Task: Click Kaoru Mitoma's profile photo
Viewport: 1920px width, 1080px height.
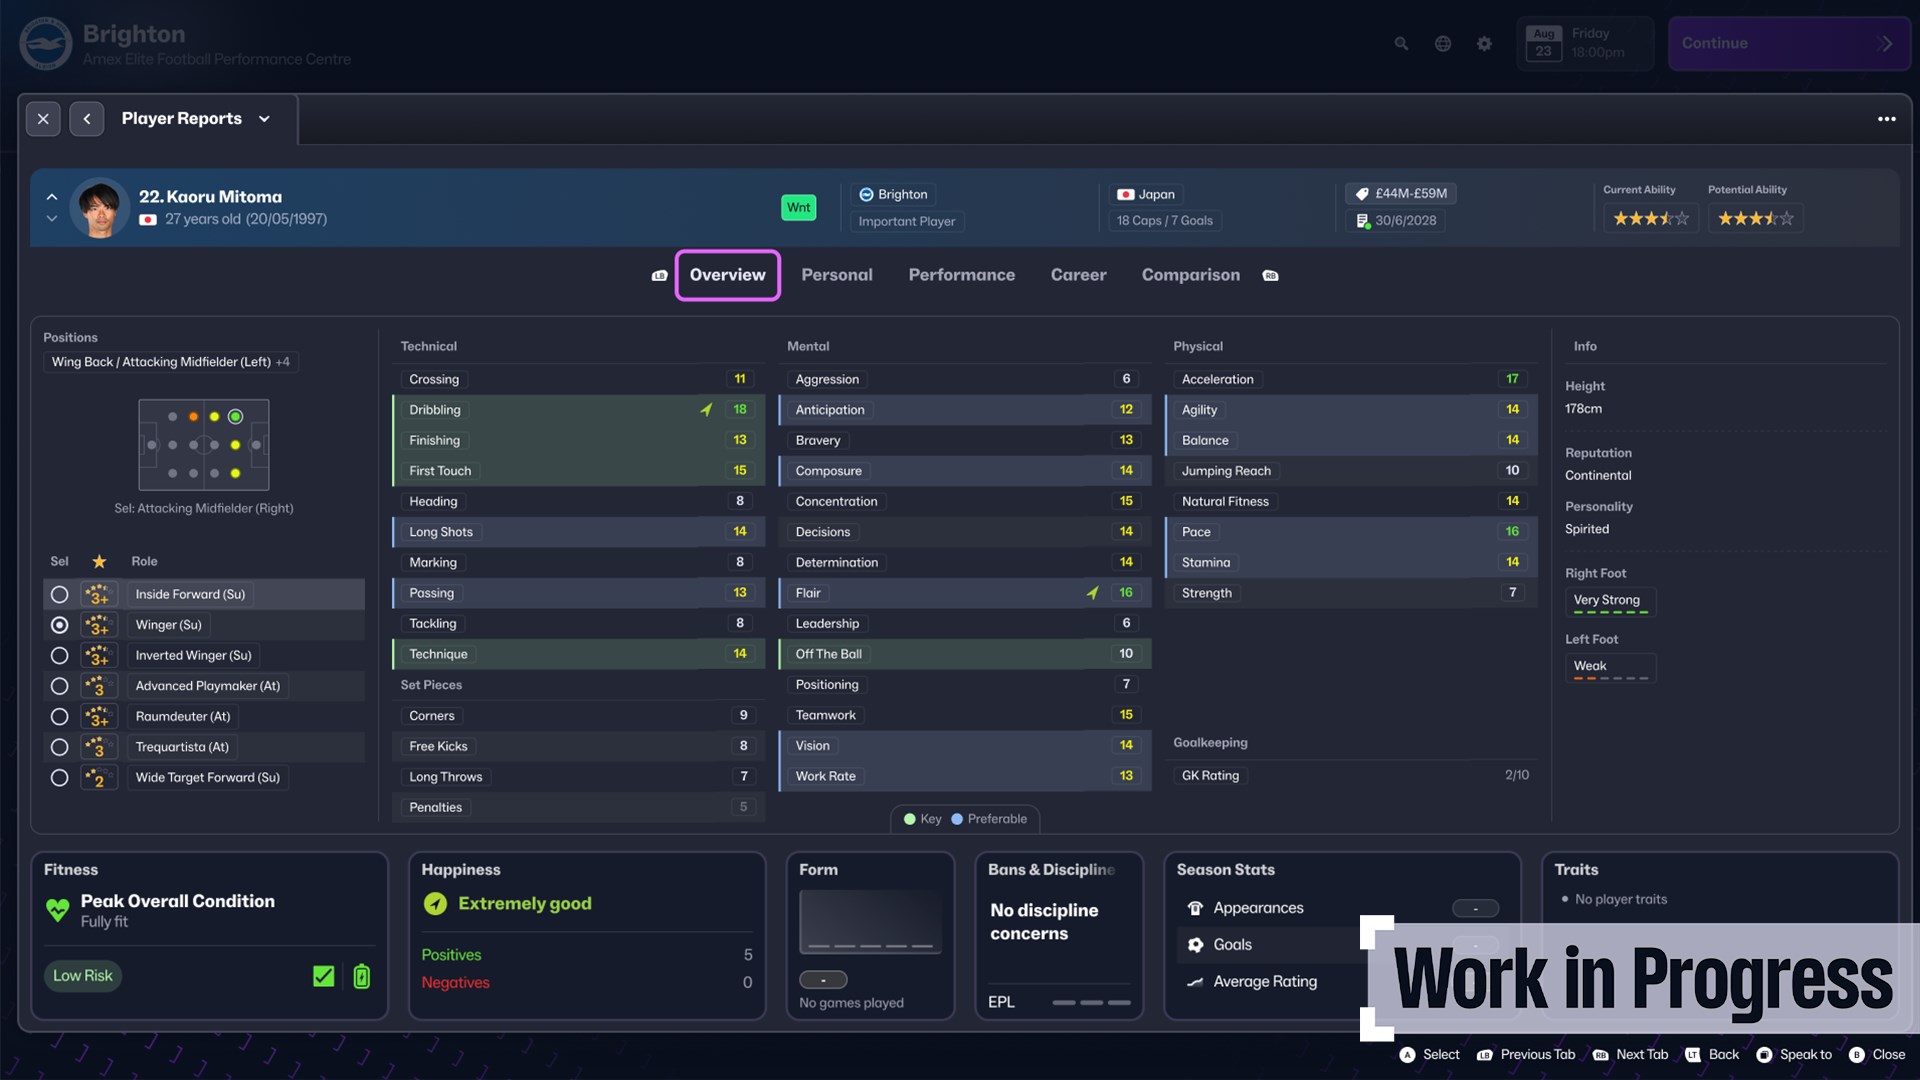Action: tap(99, 207)
